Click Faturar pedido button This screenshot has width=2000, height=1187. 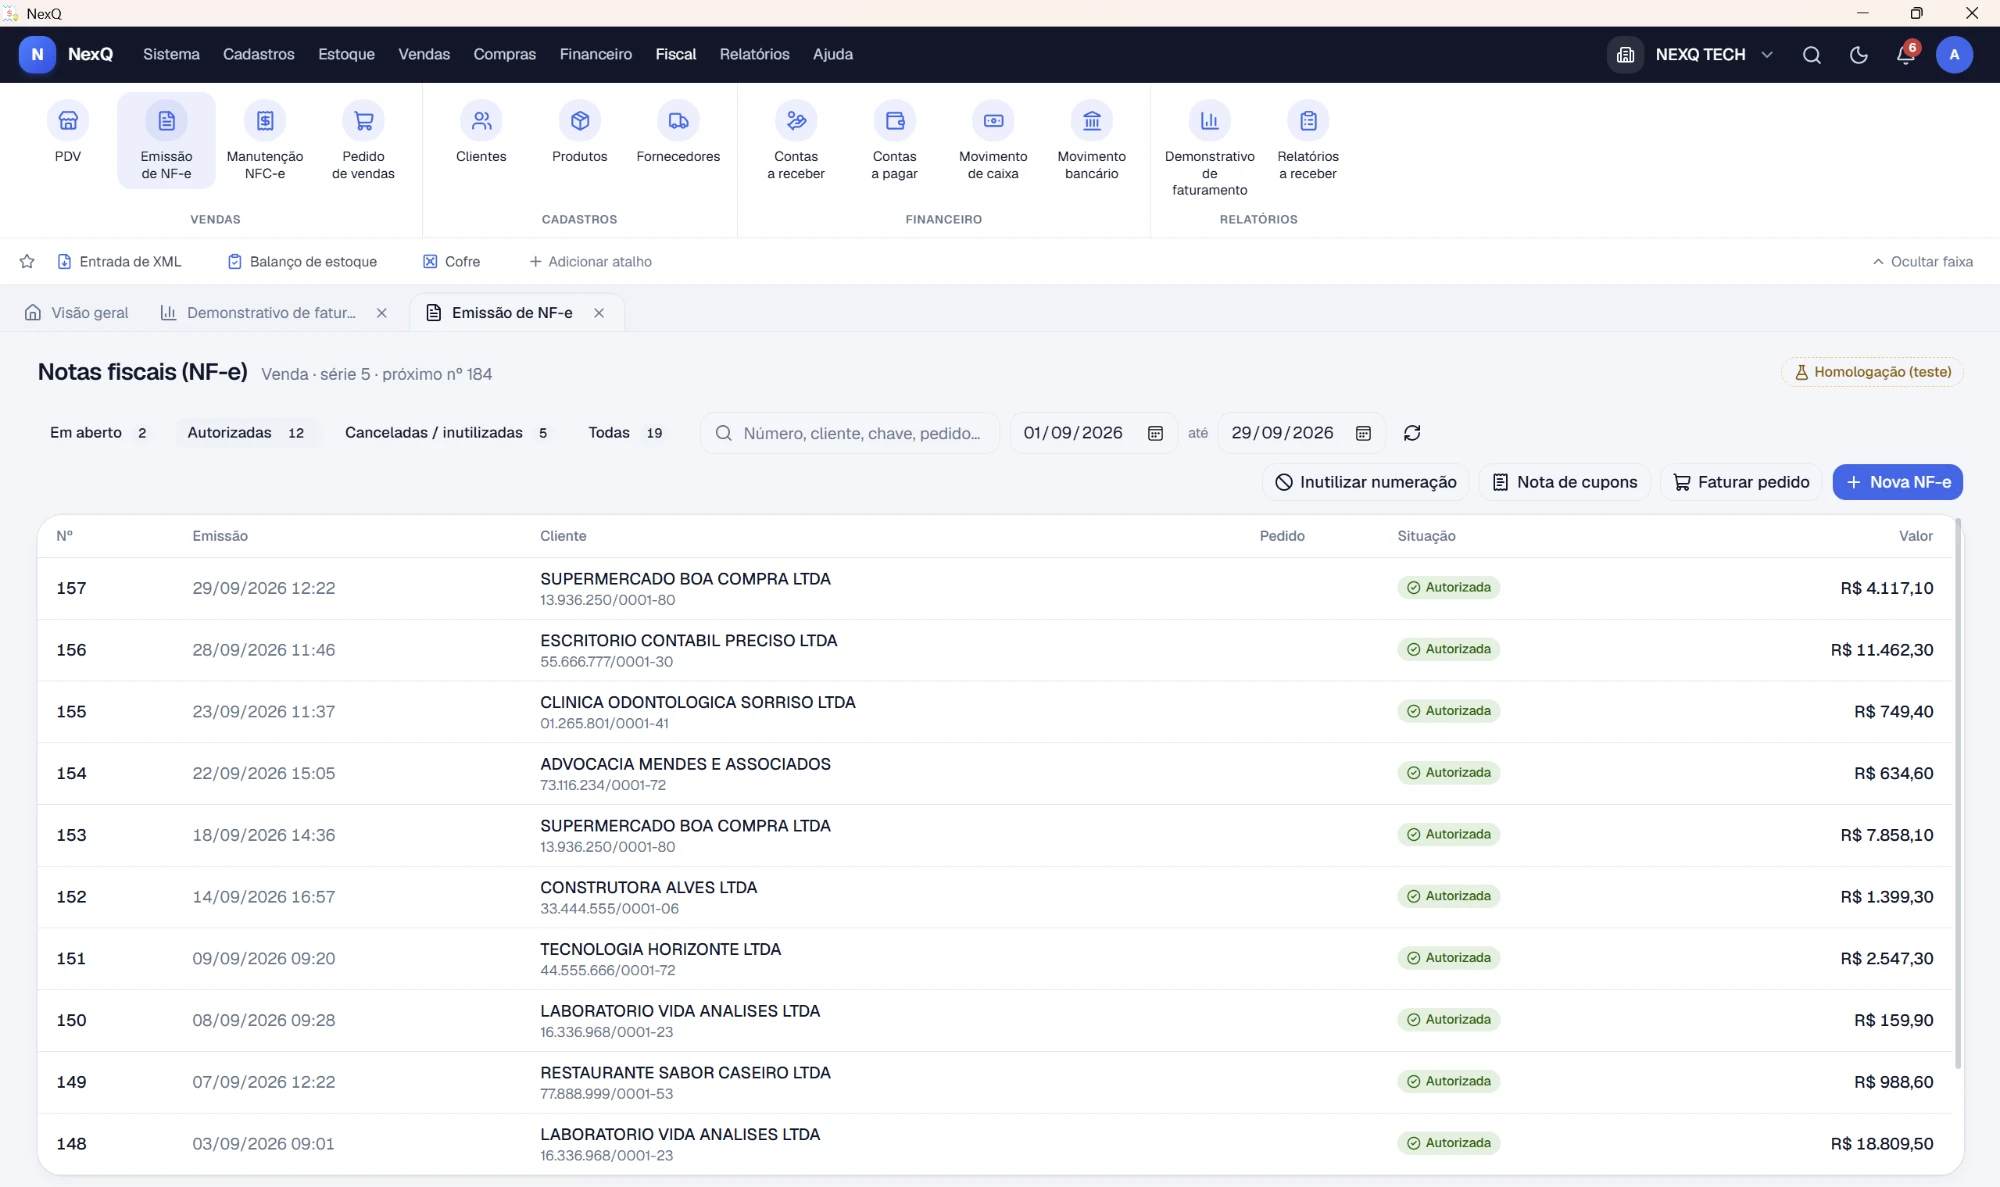tap(1741, 482)
